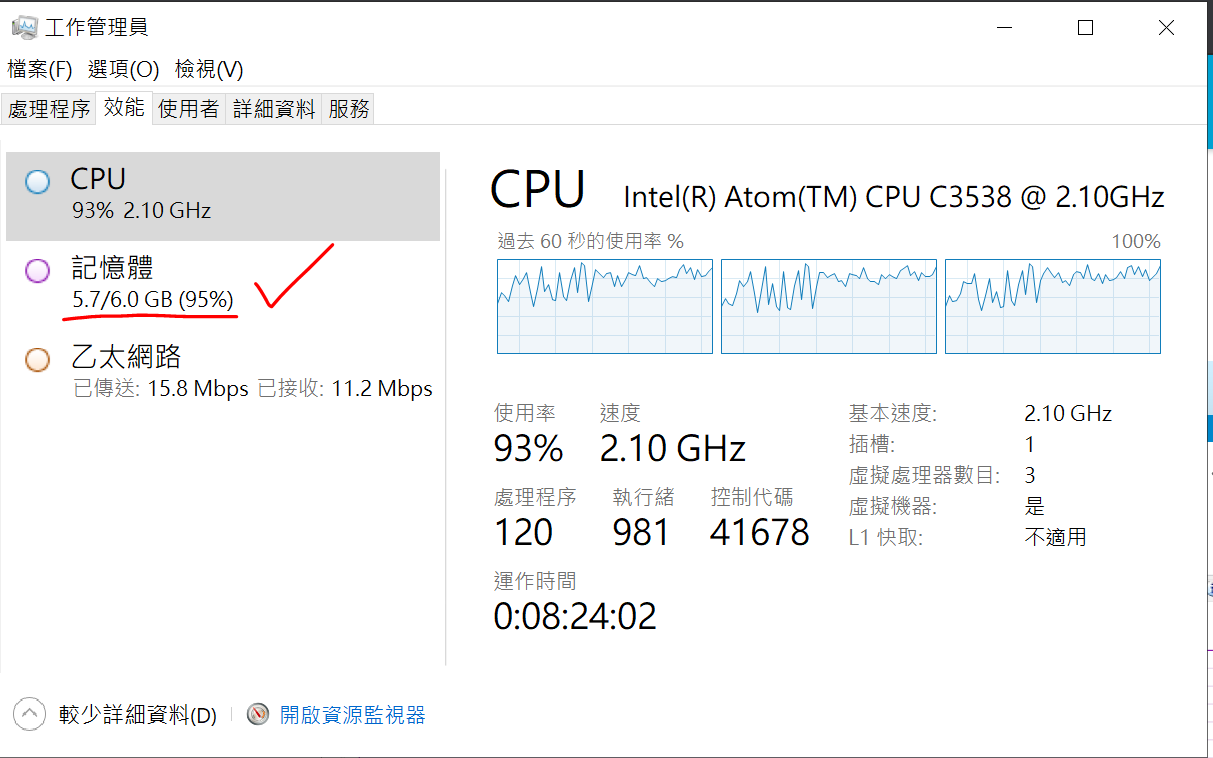Open the 檔案(F) menu

tap(40, 69)
